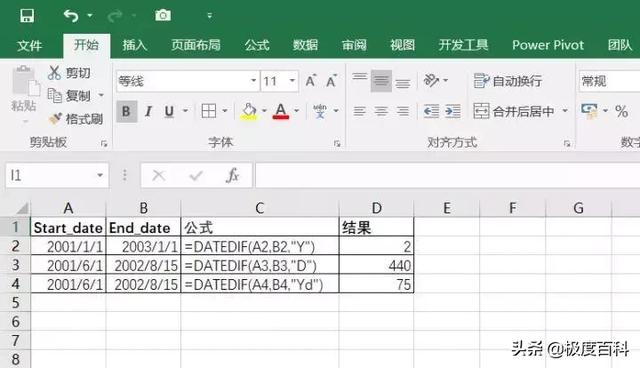Image resolution: width=640 pixels, height=368 pixels.
Task: Align cell text right
Action: [403, 111]
